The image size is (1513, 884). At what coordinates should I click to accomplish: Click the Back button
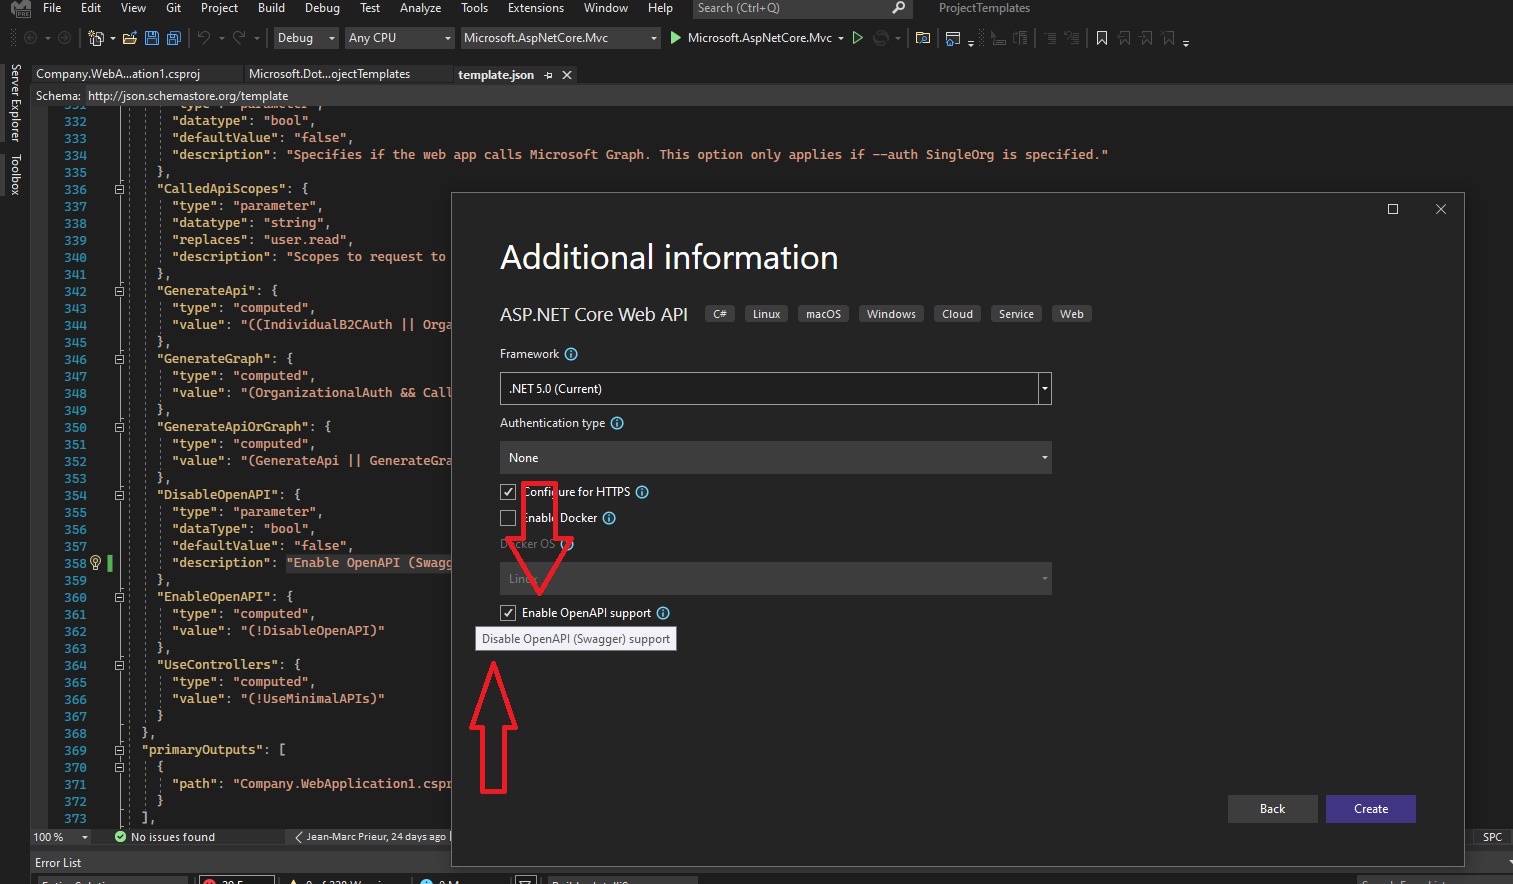[x=1271, y=808]
